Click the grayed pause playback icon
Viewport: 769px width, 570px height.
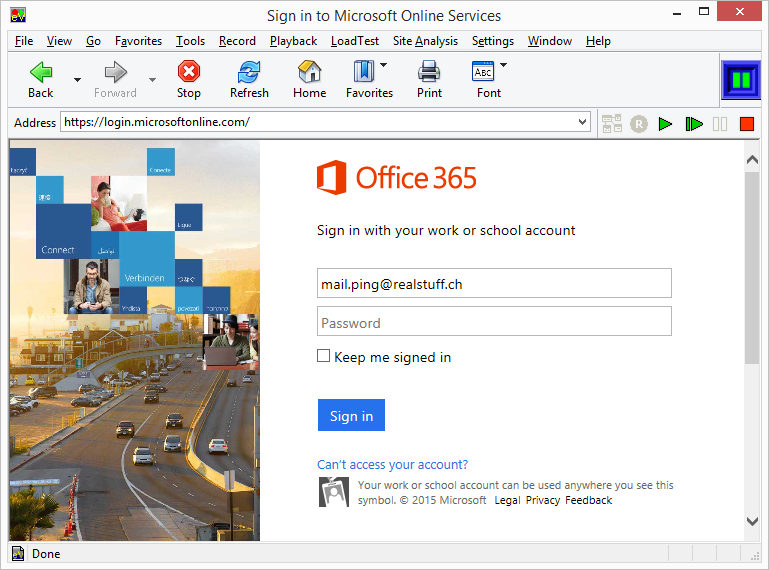point(720,124)
